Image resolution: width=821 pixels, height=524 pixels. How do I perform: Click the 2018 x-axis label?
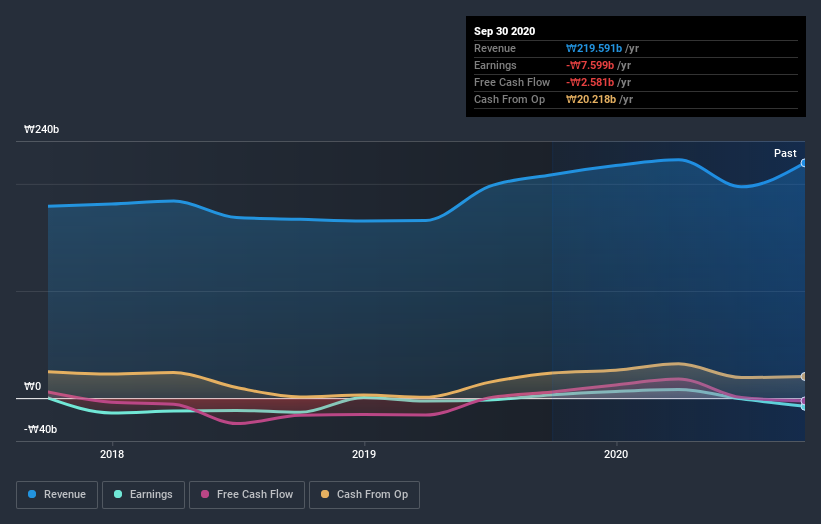[x=112, y=454]
